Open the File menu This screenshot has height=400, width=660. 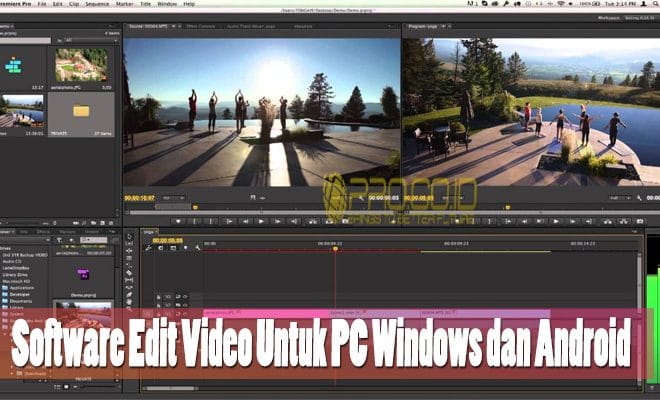(42, 4)
